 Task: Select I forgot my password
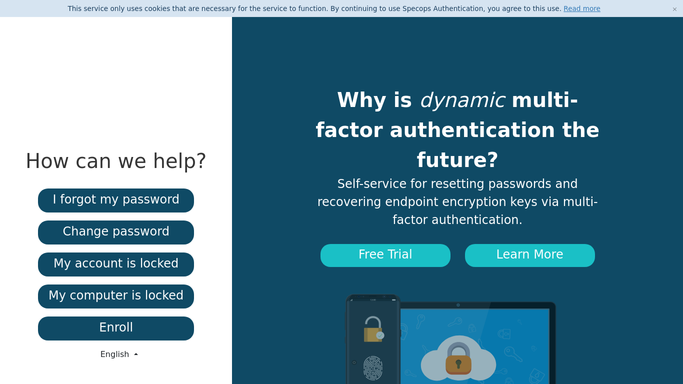tap(116, 200)
